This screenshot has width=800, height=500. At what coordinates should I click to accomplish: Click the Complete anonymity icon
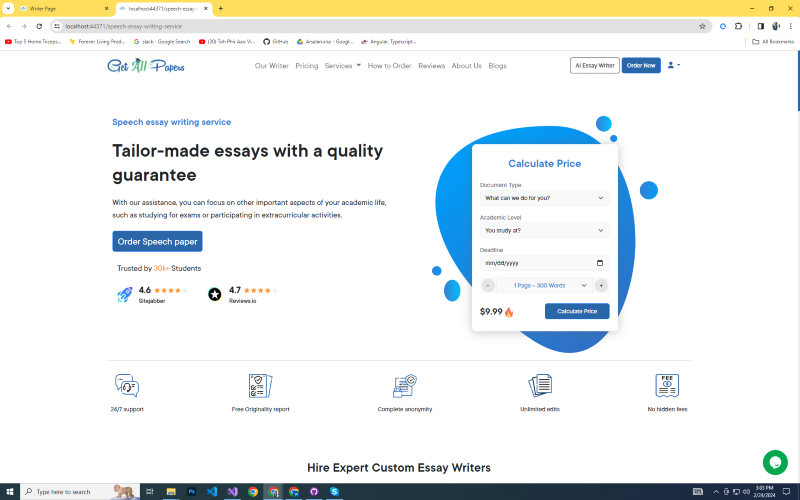[x=405, y=386]
